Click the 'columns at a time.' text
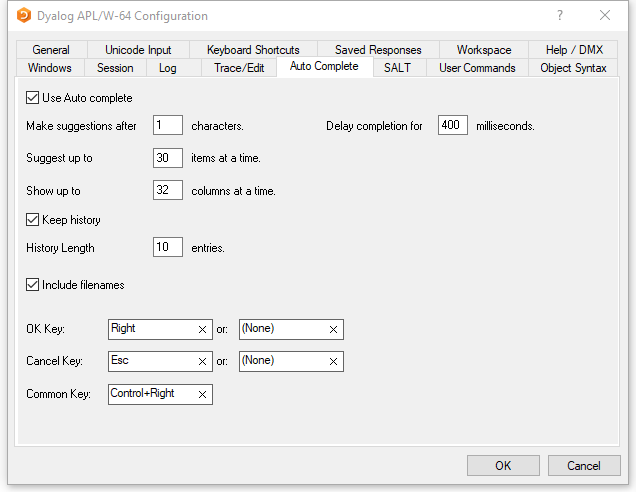 point(233,191)
